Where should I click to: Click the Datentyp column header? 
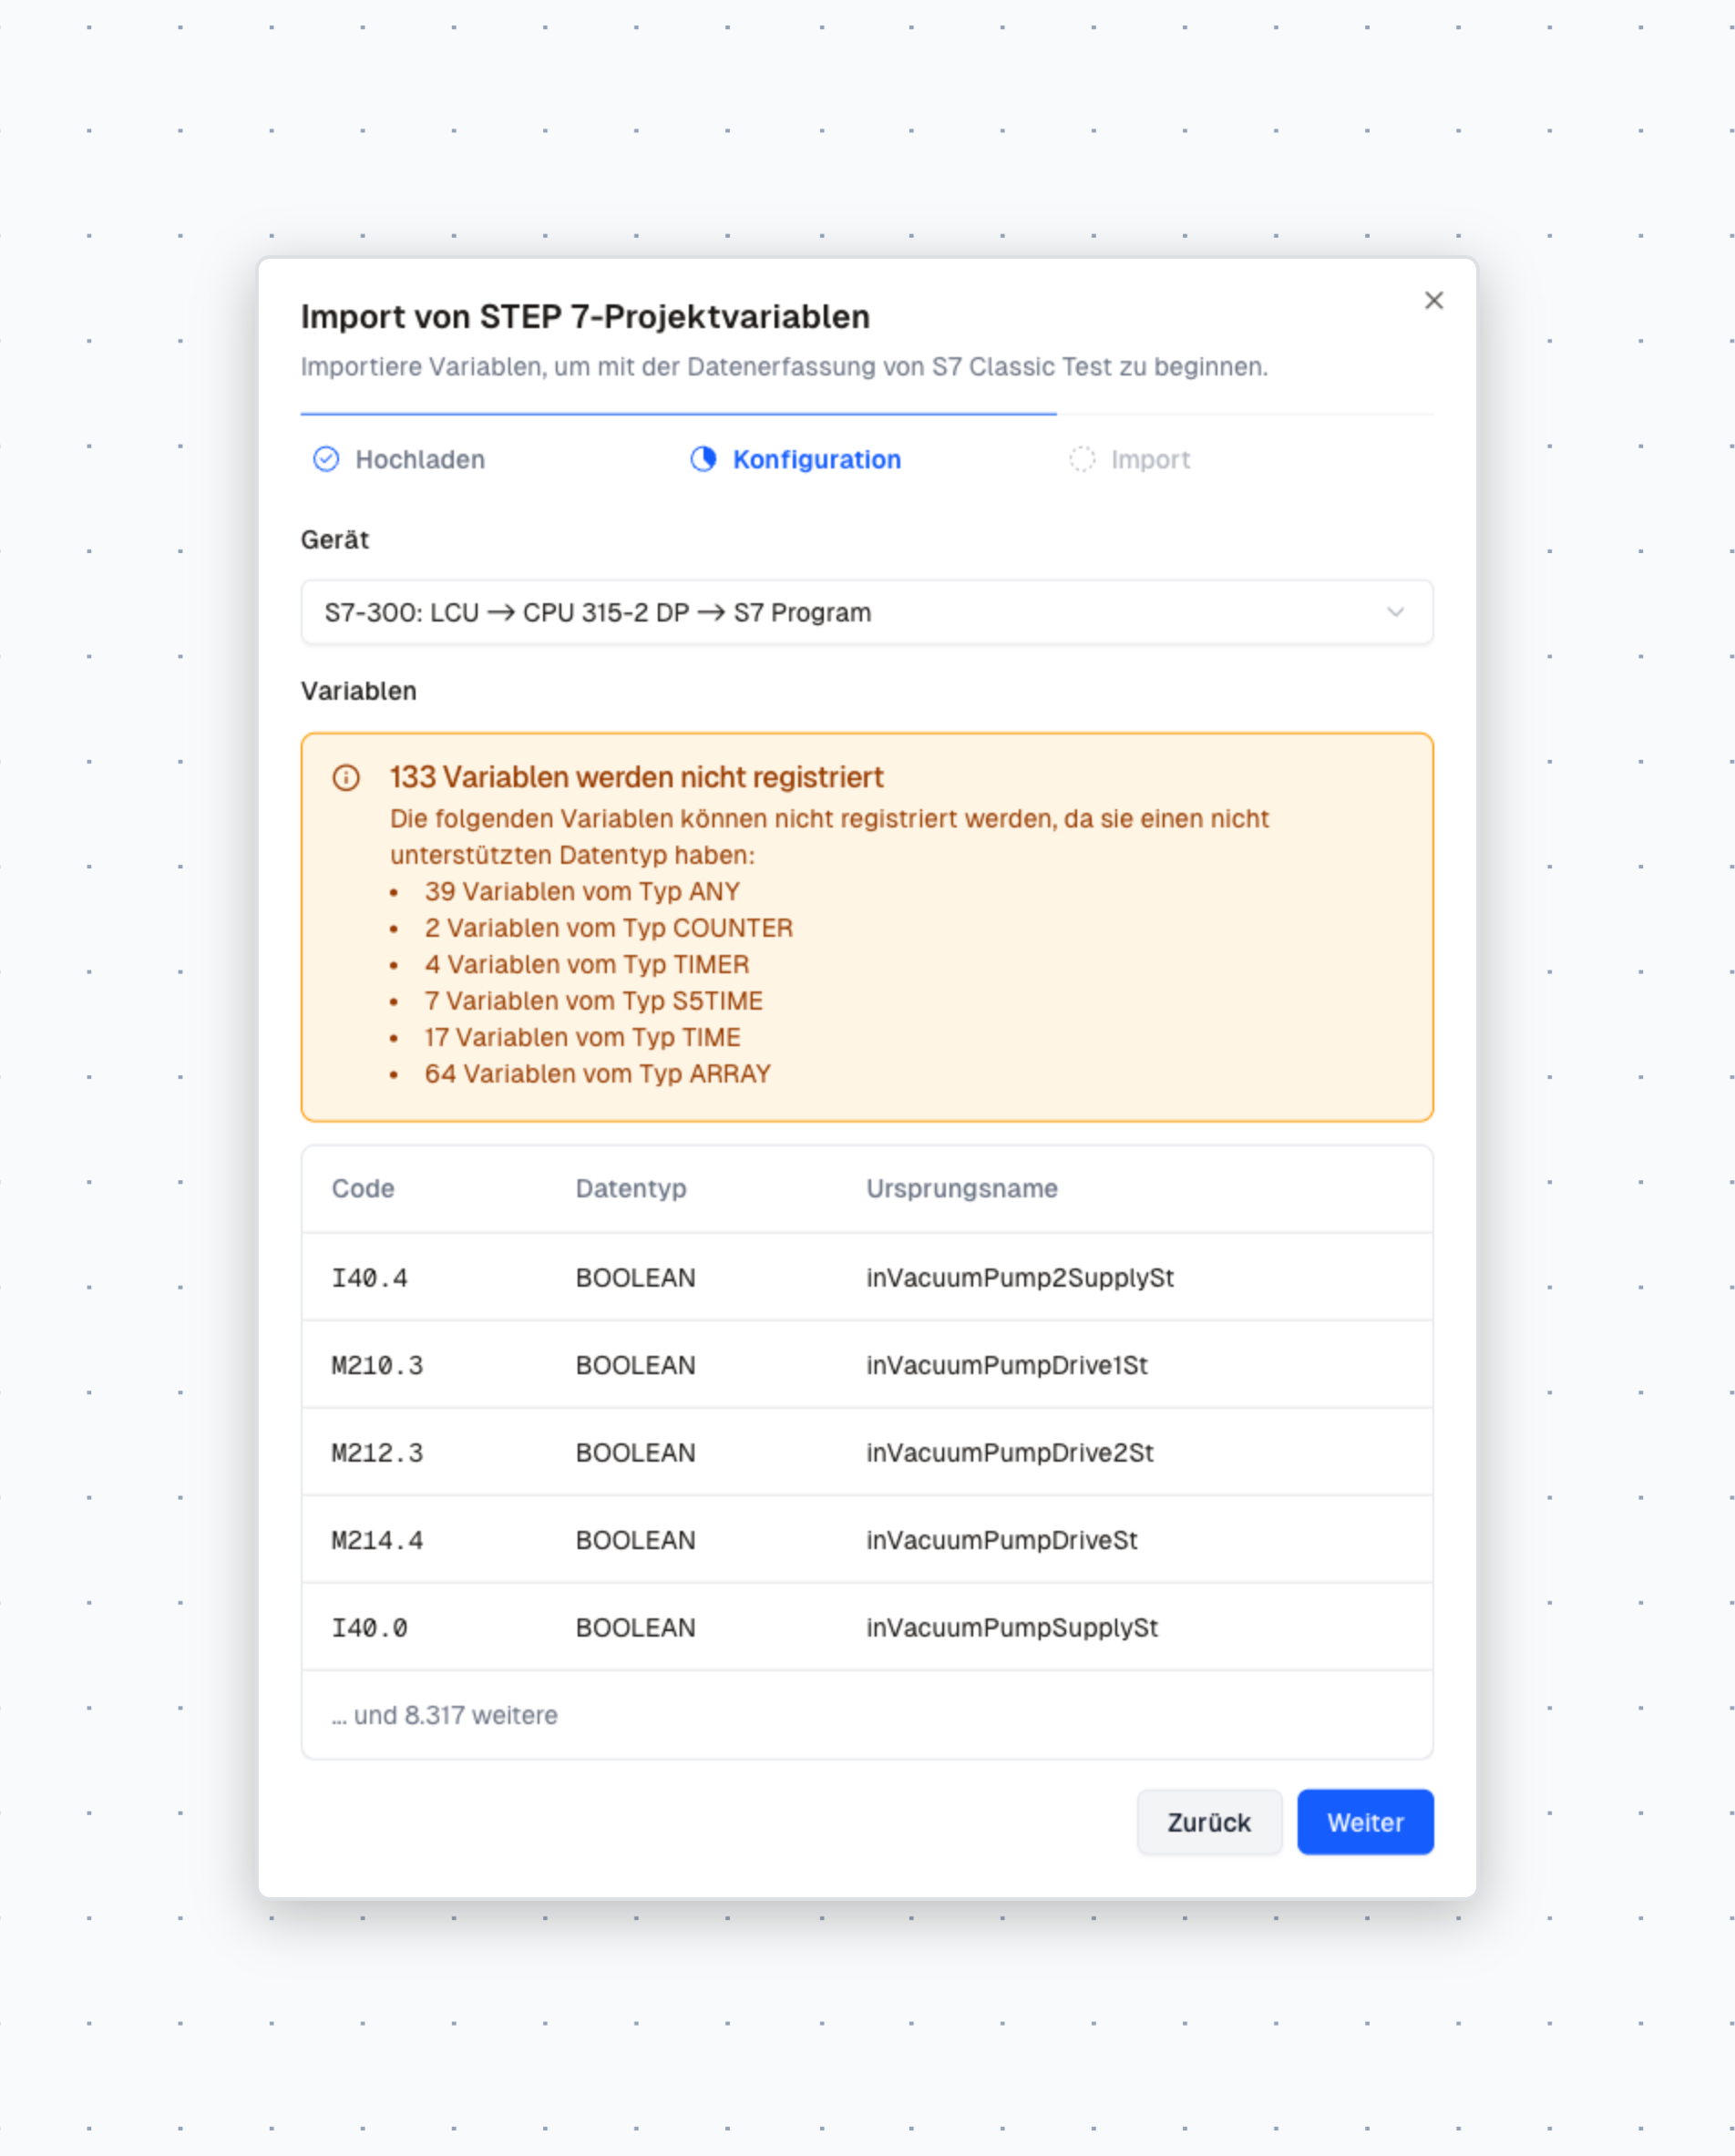631,1188
